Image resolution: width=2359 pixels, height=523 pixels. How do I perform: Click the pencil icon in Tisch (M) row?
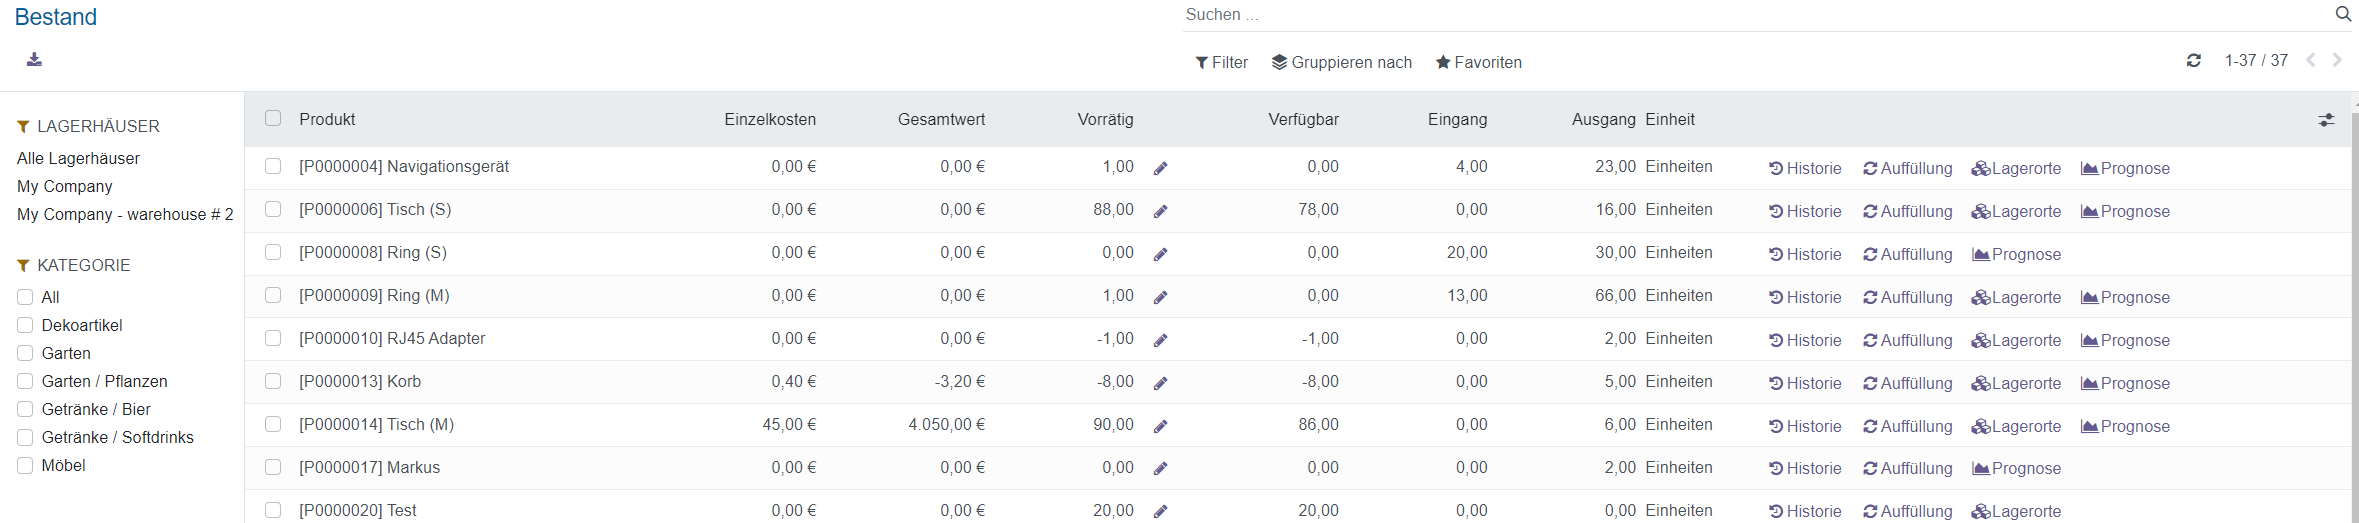1160,427
